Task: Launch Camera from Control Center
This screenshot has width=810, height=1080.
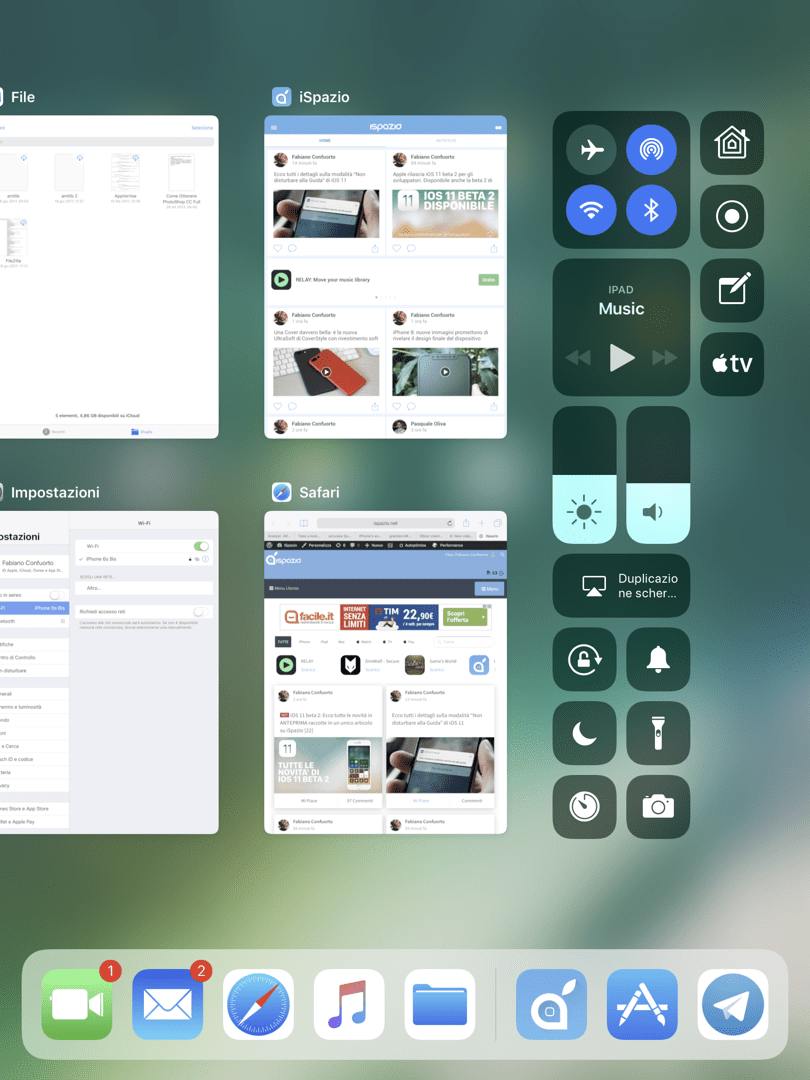Action: [x=658, y=807]
